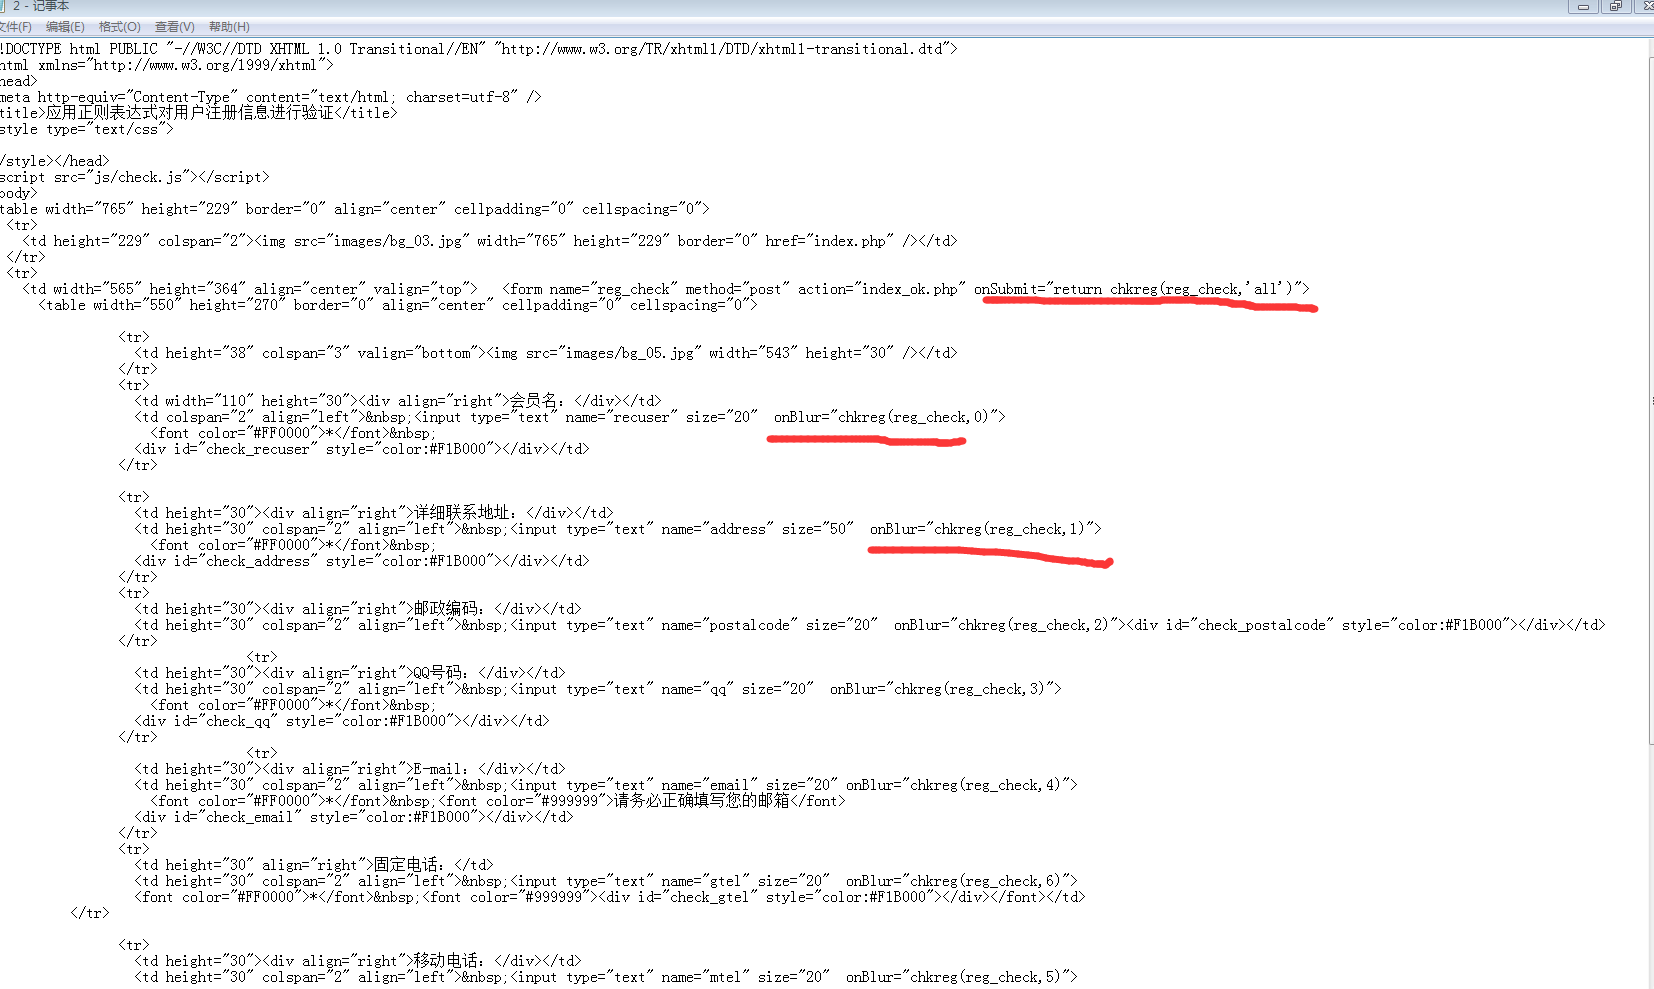Image resolution: width=1654 pixels, height=989 pixels.
Task: Click the input name="qq" text
Action: (662, 689)
